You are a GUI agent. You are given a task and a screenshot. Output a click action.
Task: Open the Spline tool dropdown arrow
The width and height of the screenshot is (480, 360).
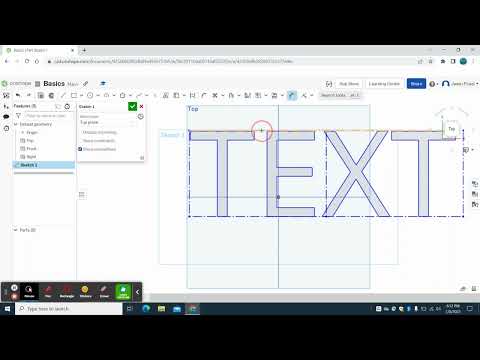coord(147,95)
